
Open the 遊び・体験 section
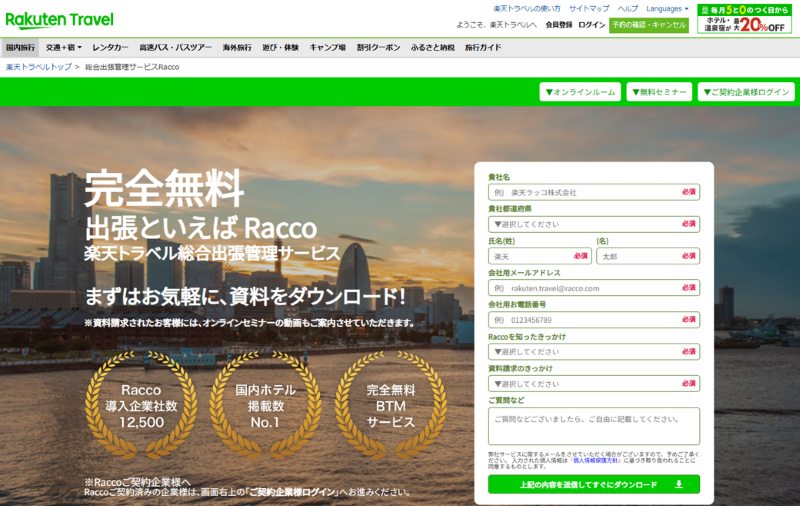(x=281, y=47)
